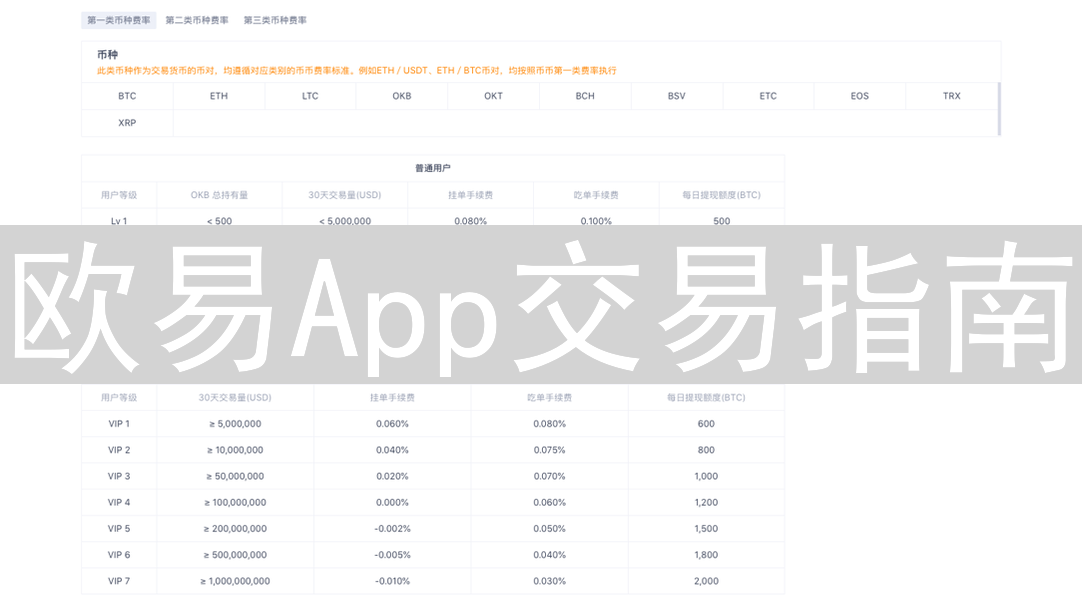Click VIP 6 withdrawal limit 1,800
The width and height of the screenshot is (1082, 609).
[706, 555]
